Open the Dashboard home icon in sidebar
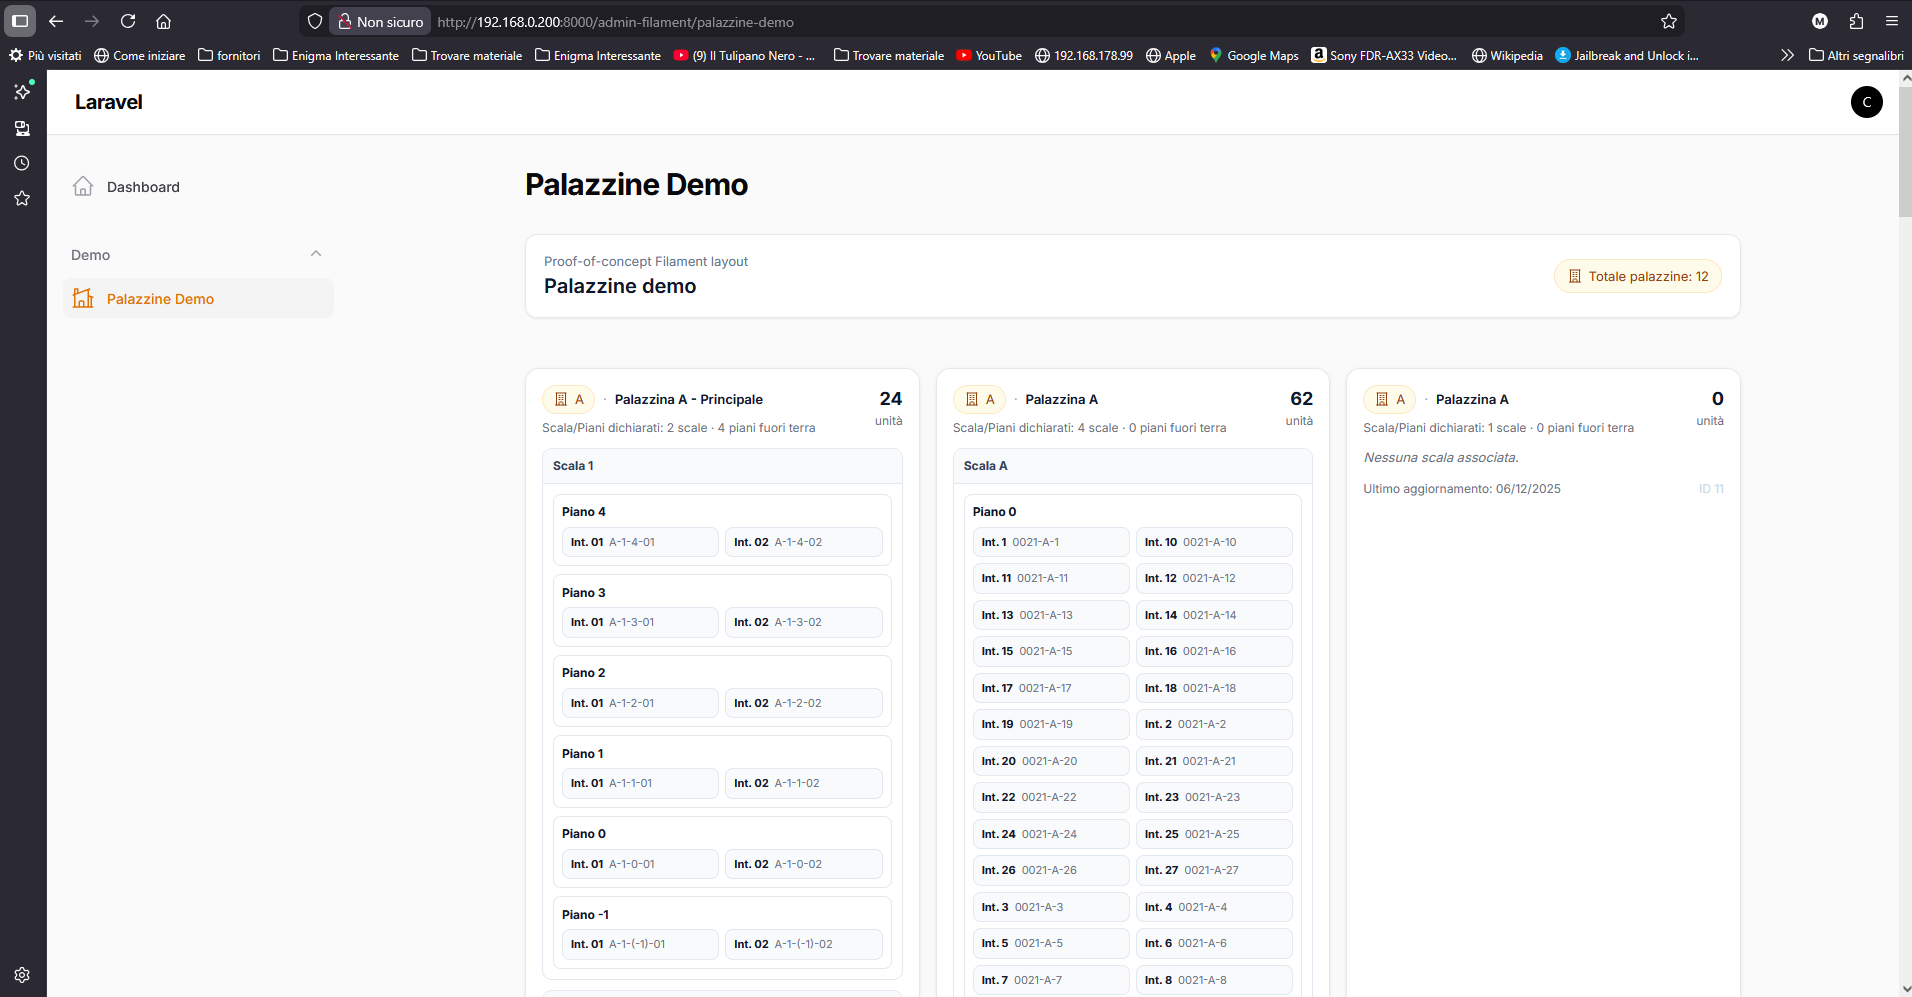 click(83, 187)
